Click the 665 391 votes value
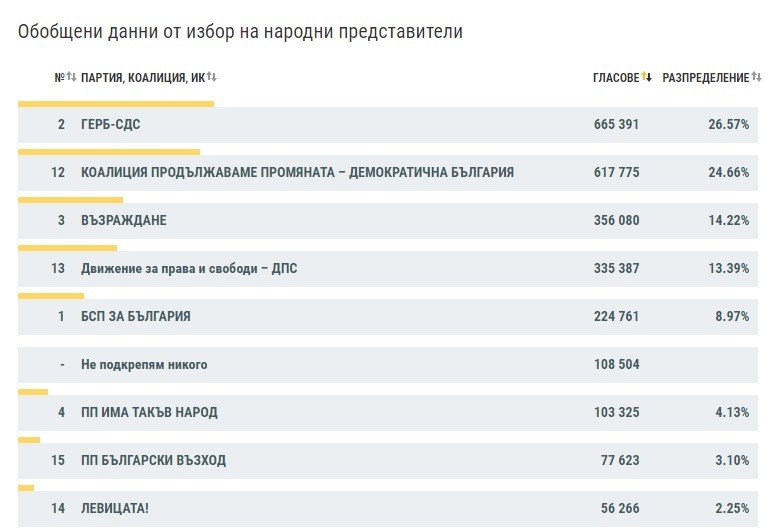Screen dimensions: 771x530 pos(615,124)
